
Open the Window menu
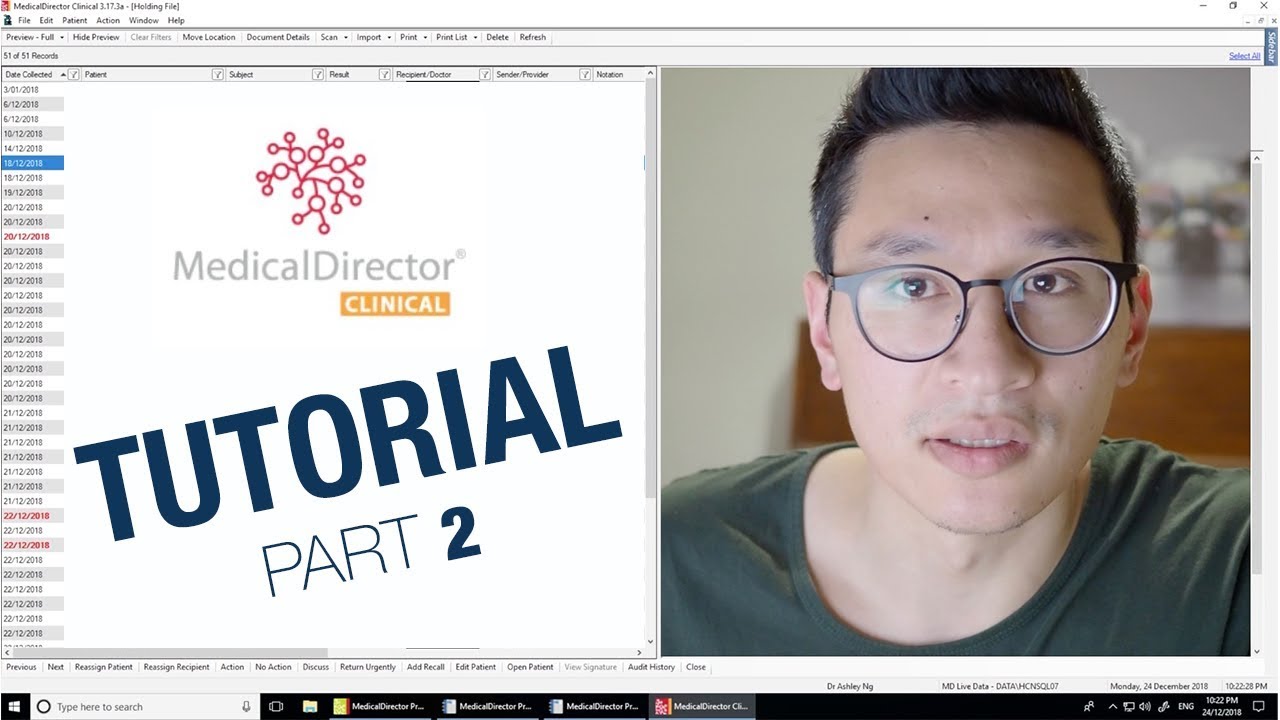coord(144,20)
